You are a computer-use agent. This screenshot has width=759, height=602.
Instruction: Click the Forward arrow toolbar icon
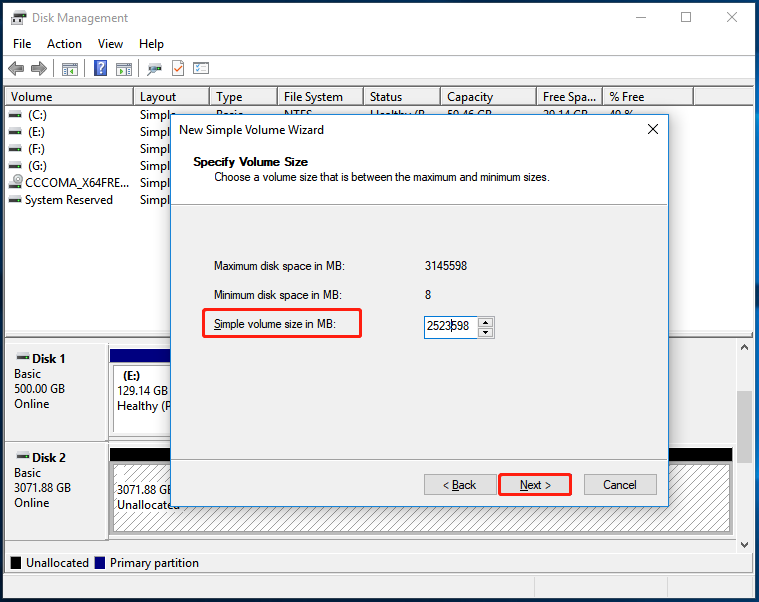[x=39, y=68]
